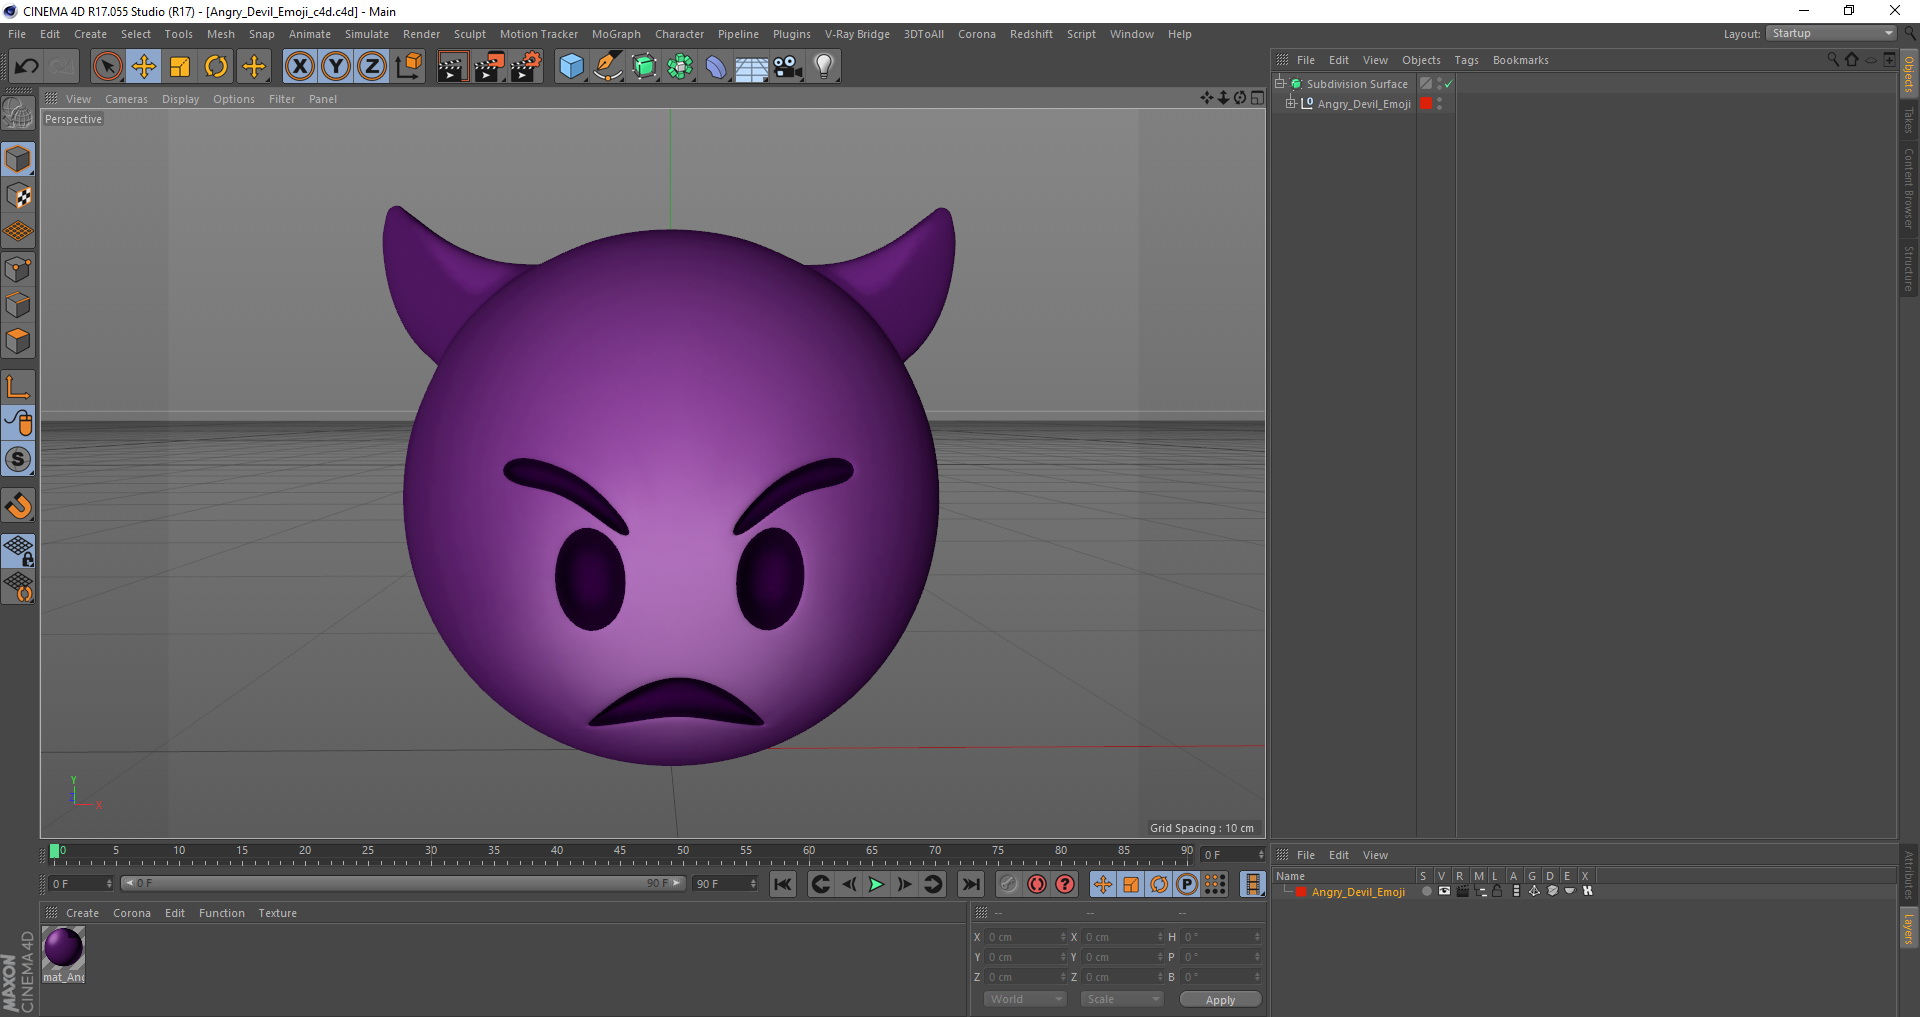The width and height of the screenshot is (1920, 1017).
Task: Search objects with magnifier icon
Action: [x=1832, y=60]
